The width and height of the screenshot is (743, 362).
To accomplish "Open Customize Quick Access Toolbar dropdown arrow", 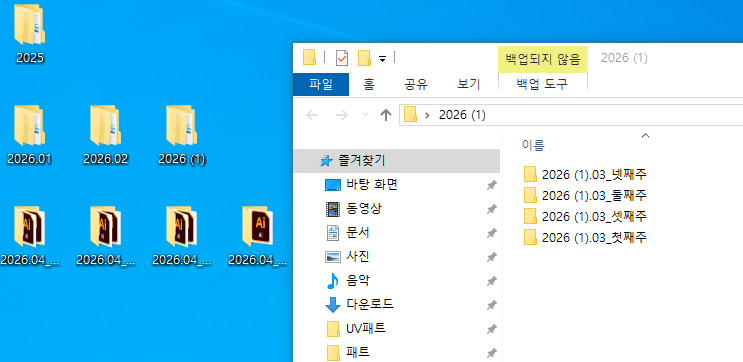I will pyautogui.click(x=382, y=59).
